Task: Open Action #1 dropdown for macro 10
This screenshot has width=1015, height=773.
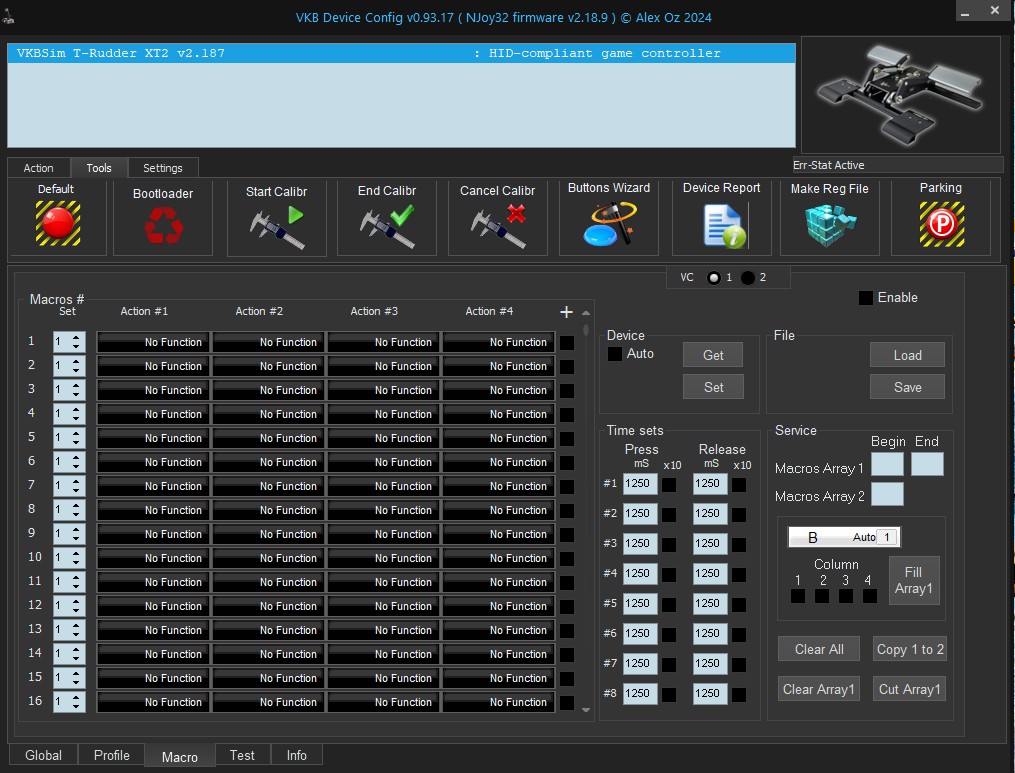Action: pos(153,558)
